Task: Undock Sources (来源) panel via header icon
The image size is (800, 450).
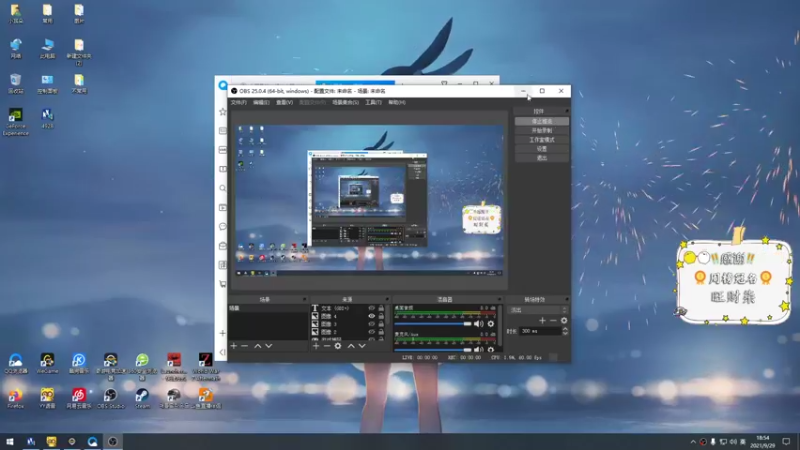Action: click(x=387, y=299)
